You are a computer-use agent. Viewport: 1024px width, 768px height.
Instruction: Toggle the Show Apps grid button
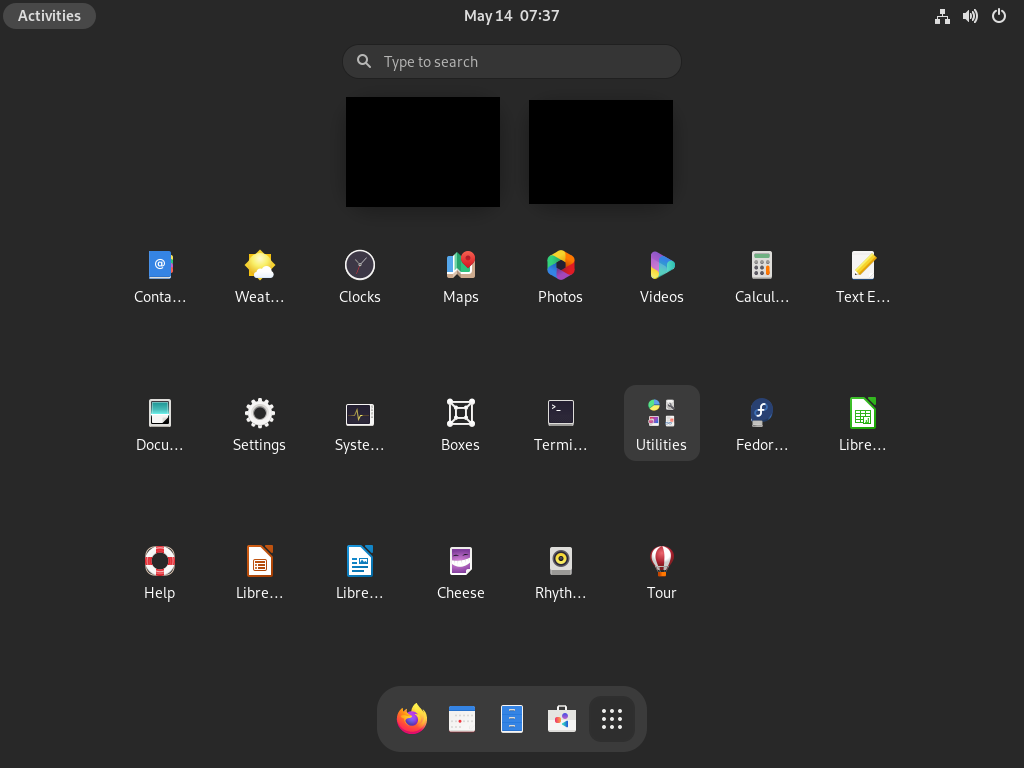tap(612, 719)
